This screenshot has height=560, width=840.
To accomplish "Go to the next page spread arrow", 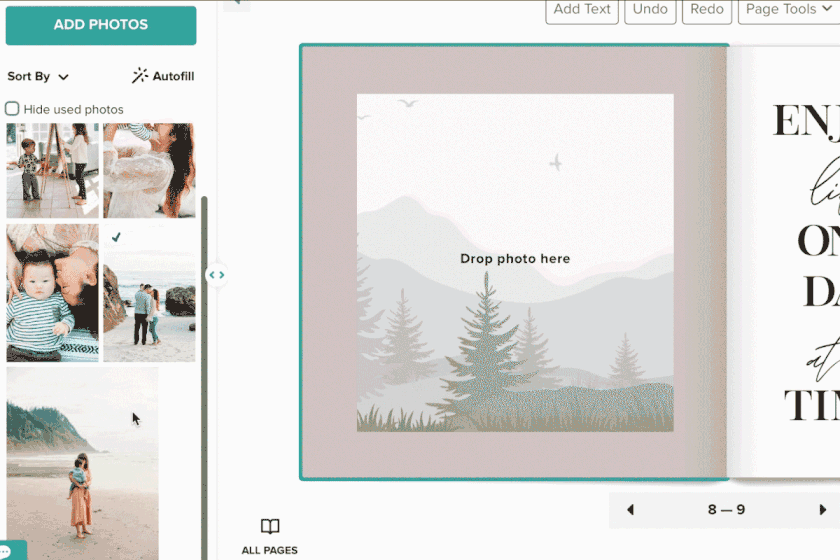I will (x=823, y=510).
